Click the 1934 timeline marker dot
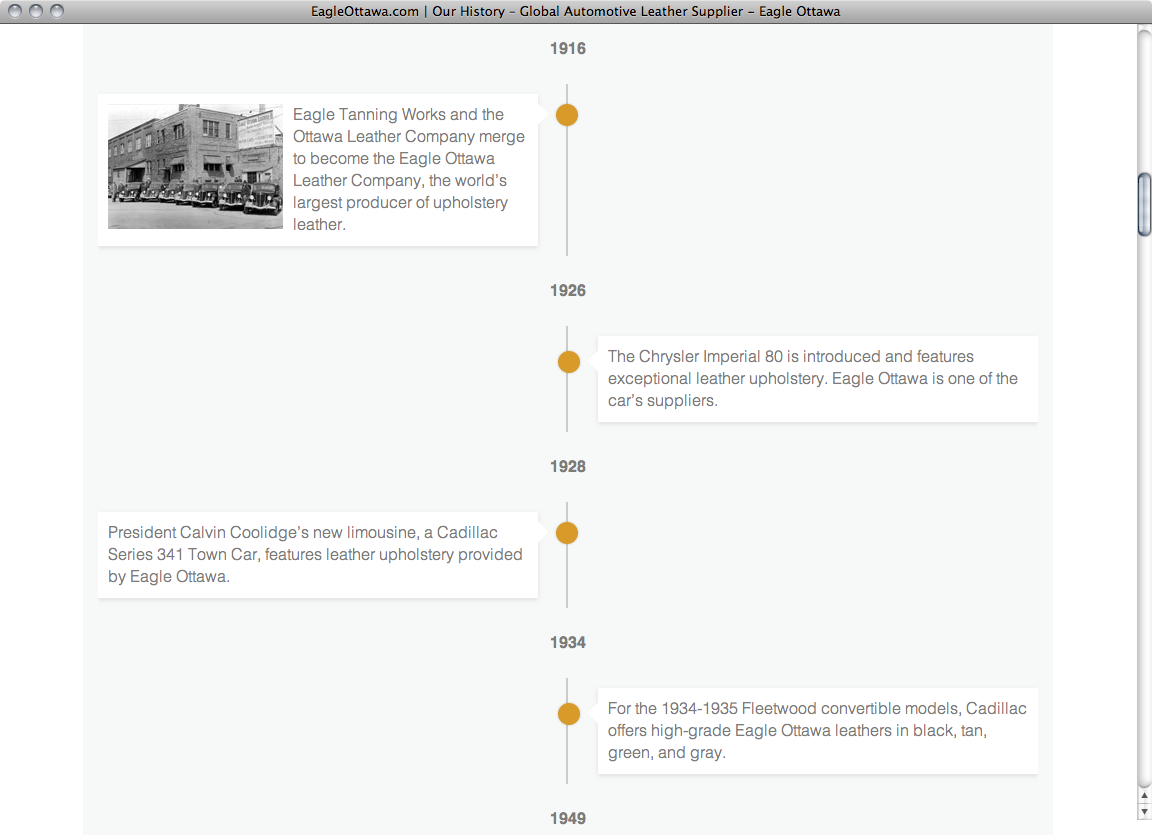The height and width of the screenshot is (835, 1152). pos(569,714)
